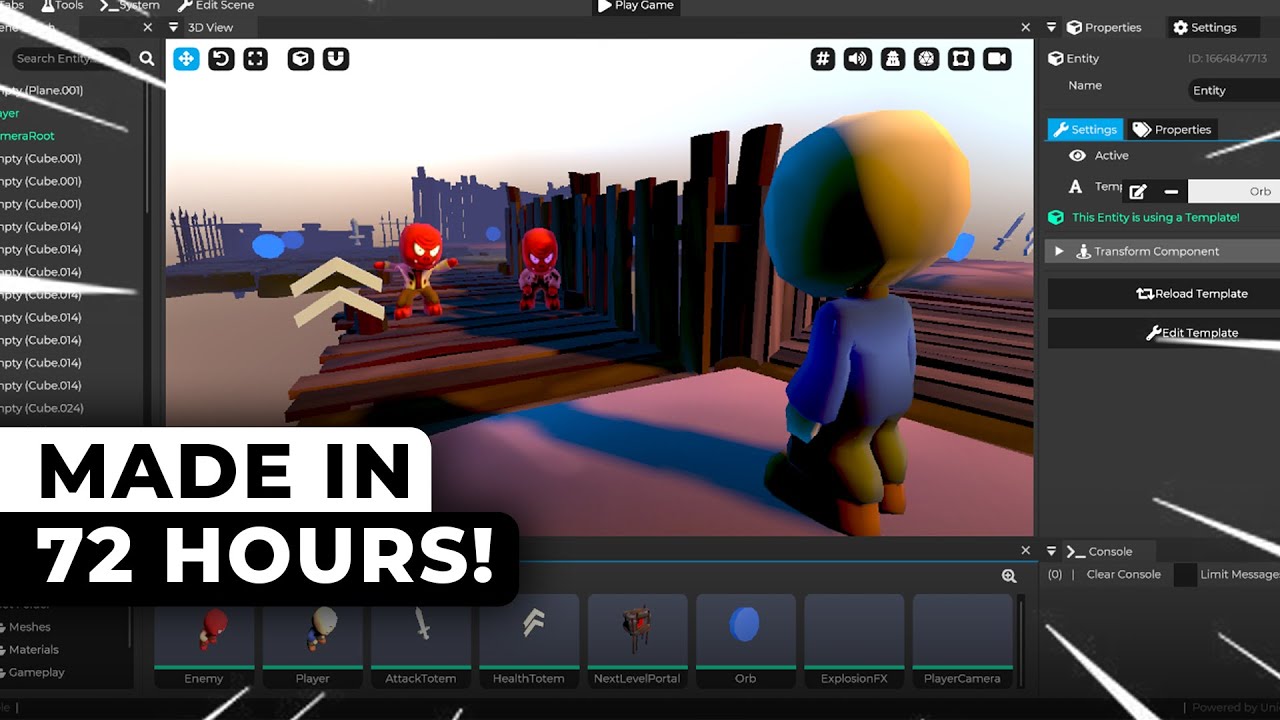Select the scale gizmo tool in 3D View
The width and height of the screenshot is (1280, 720).
(x=256, y=59)
